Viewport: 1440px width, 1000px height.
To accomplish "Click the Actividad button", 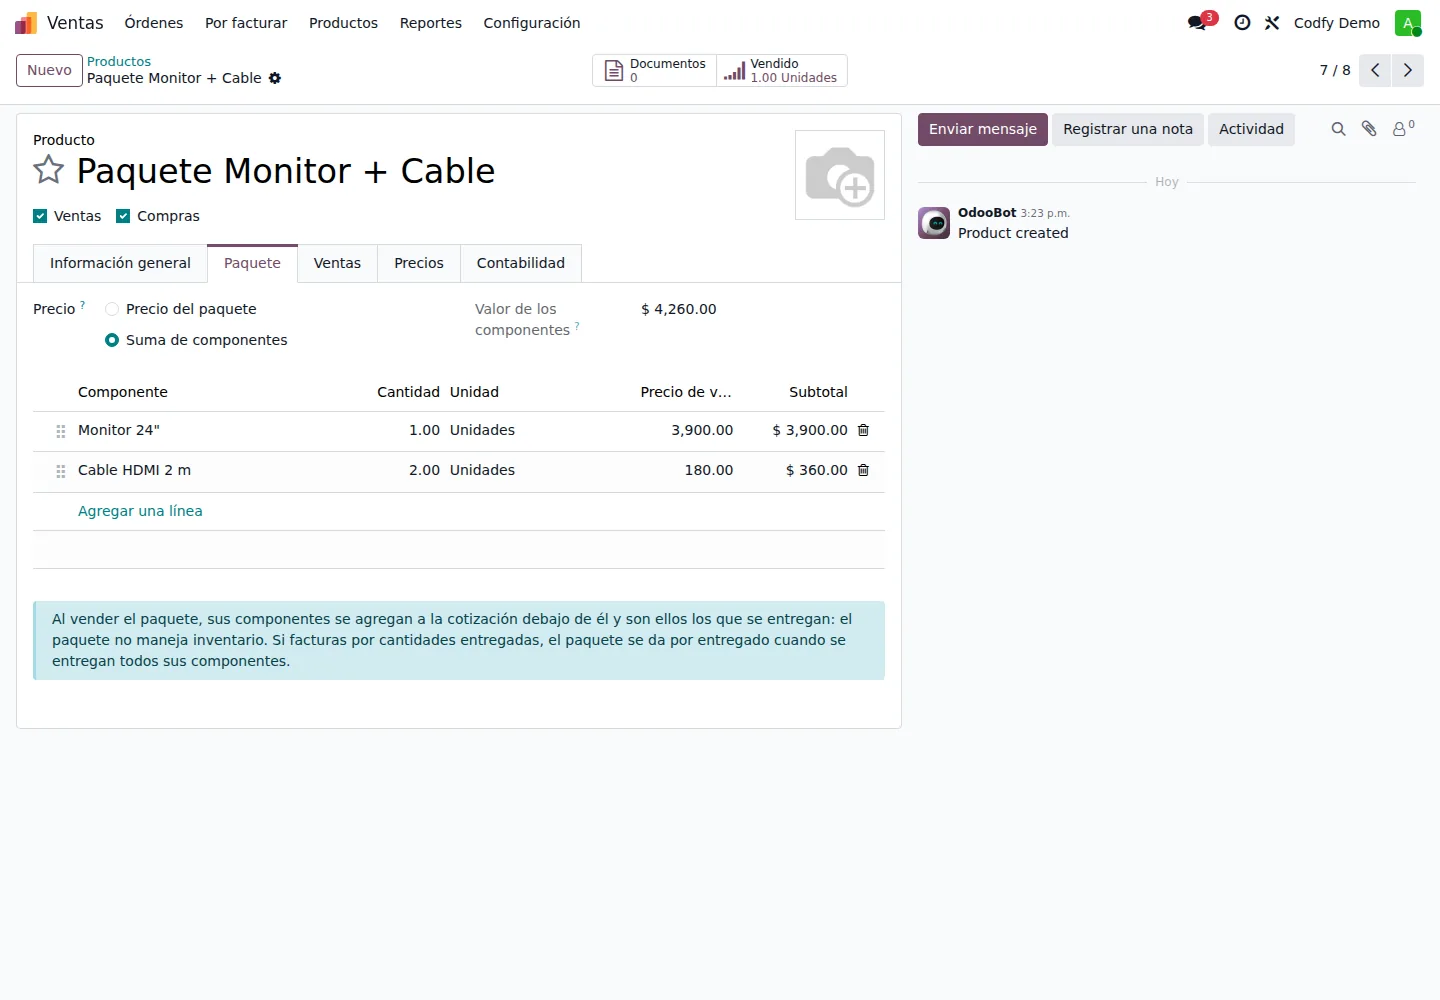I will pyautogui.click(x=1251, y=129).
